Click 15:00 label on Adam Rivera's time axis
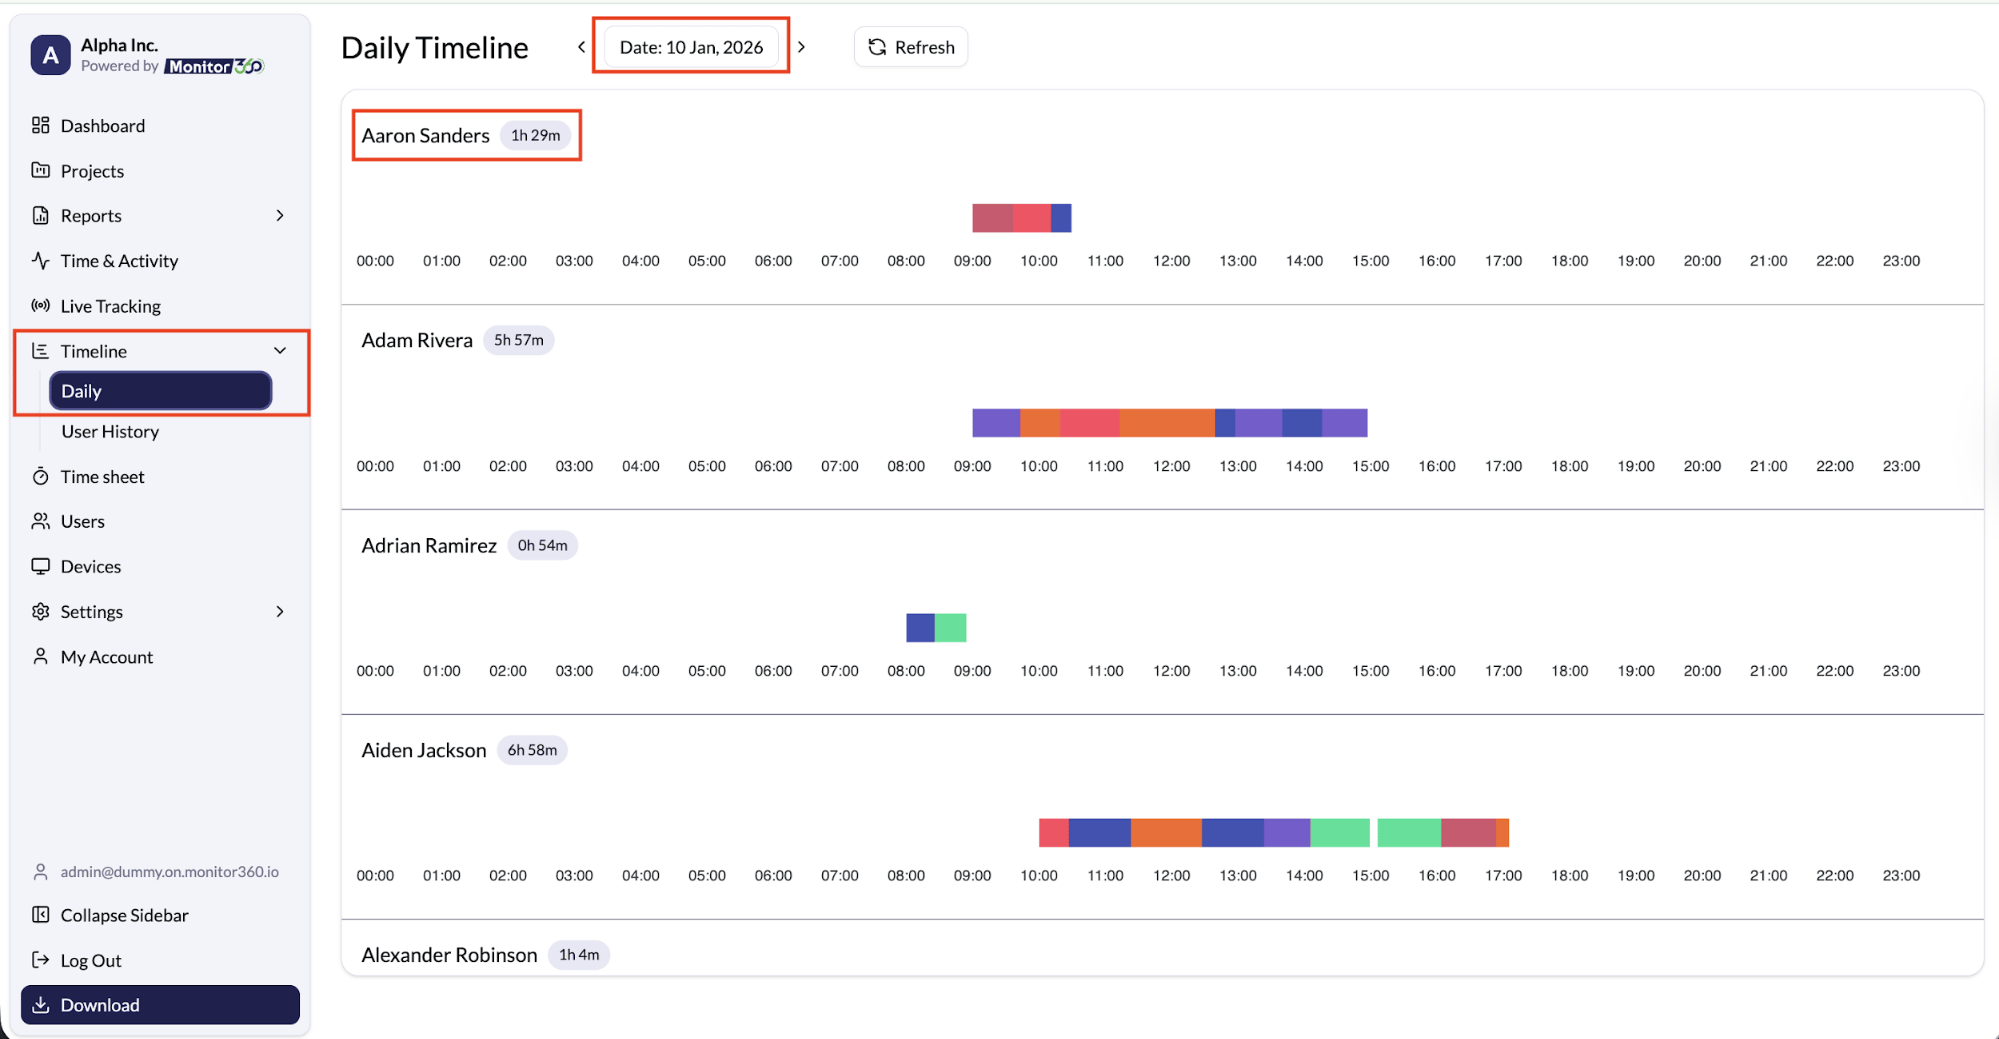The height and width of the screenshot is (1039, 1999). [1371, 466]
